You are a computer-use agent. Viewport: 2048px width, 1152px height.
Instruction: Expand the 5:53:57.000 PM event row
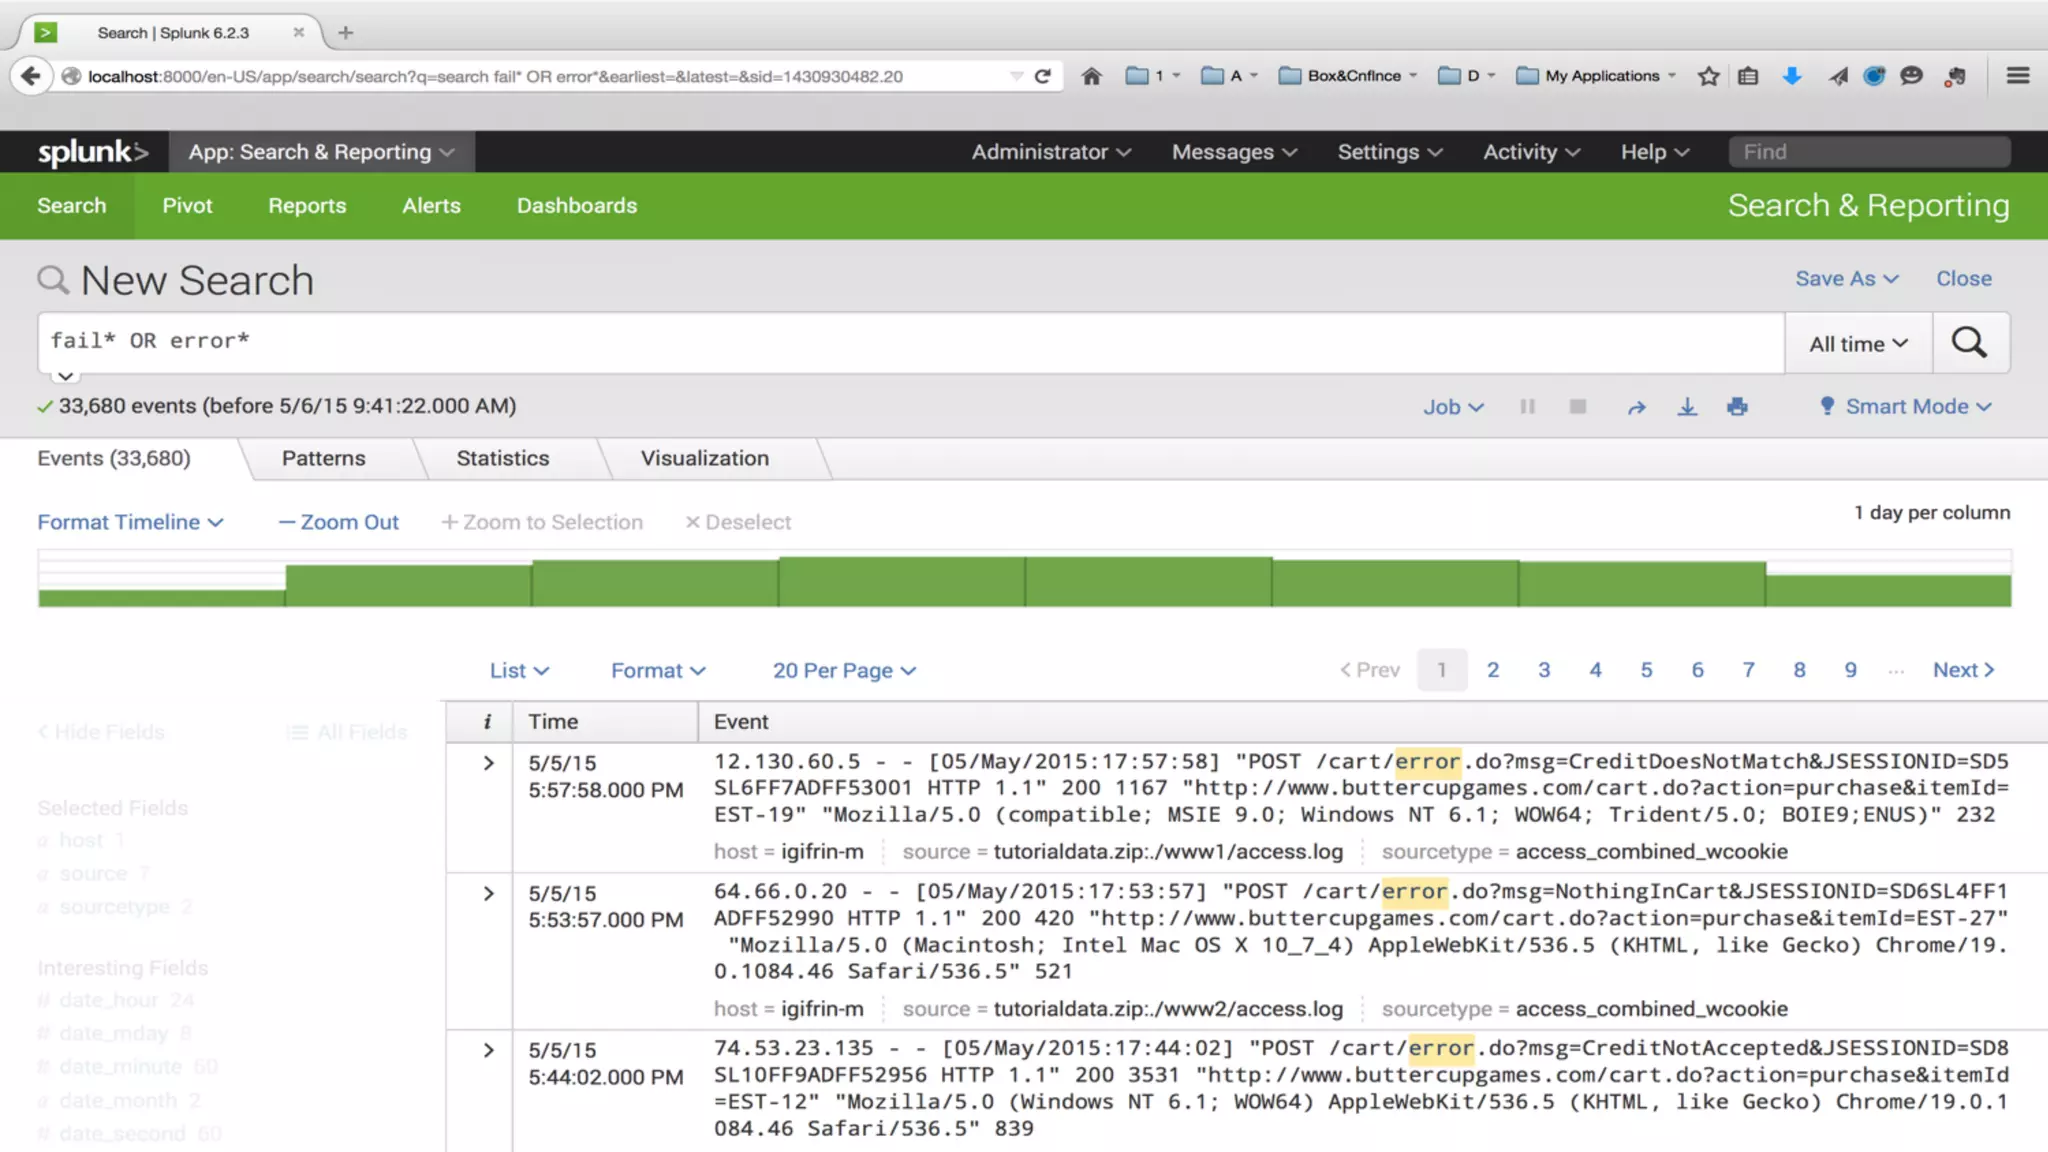[x=488, y=894]
